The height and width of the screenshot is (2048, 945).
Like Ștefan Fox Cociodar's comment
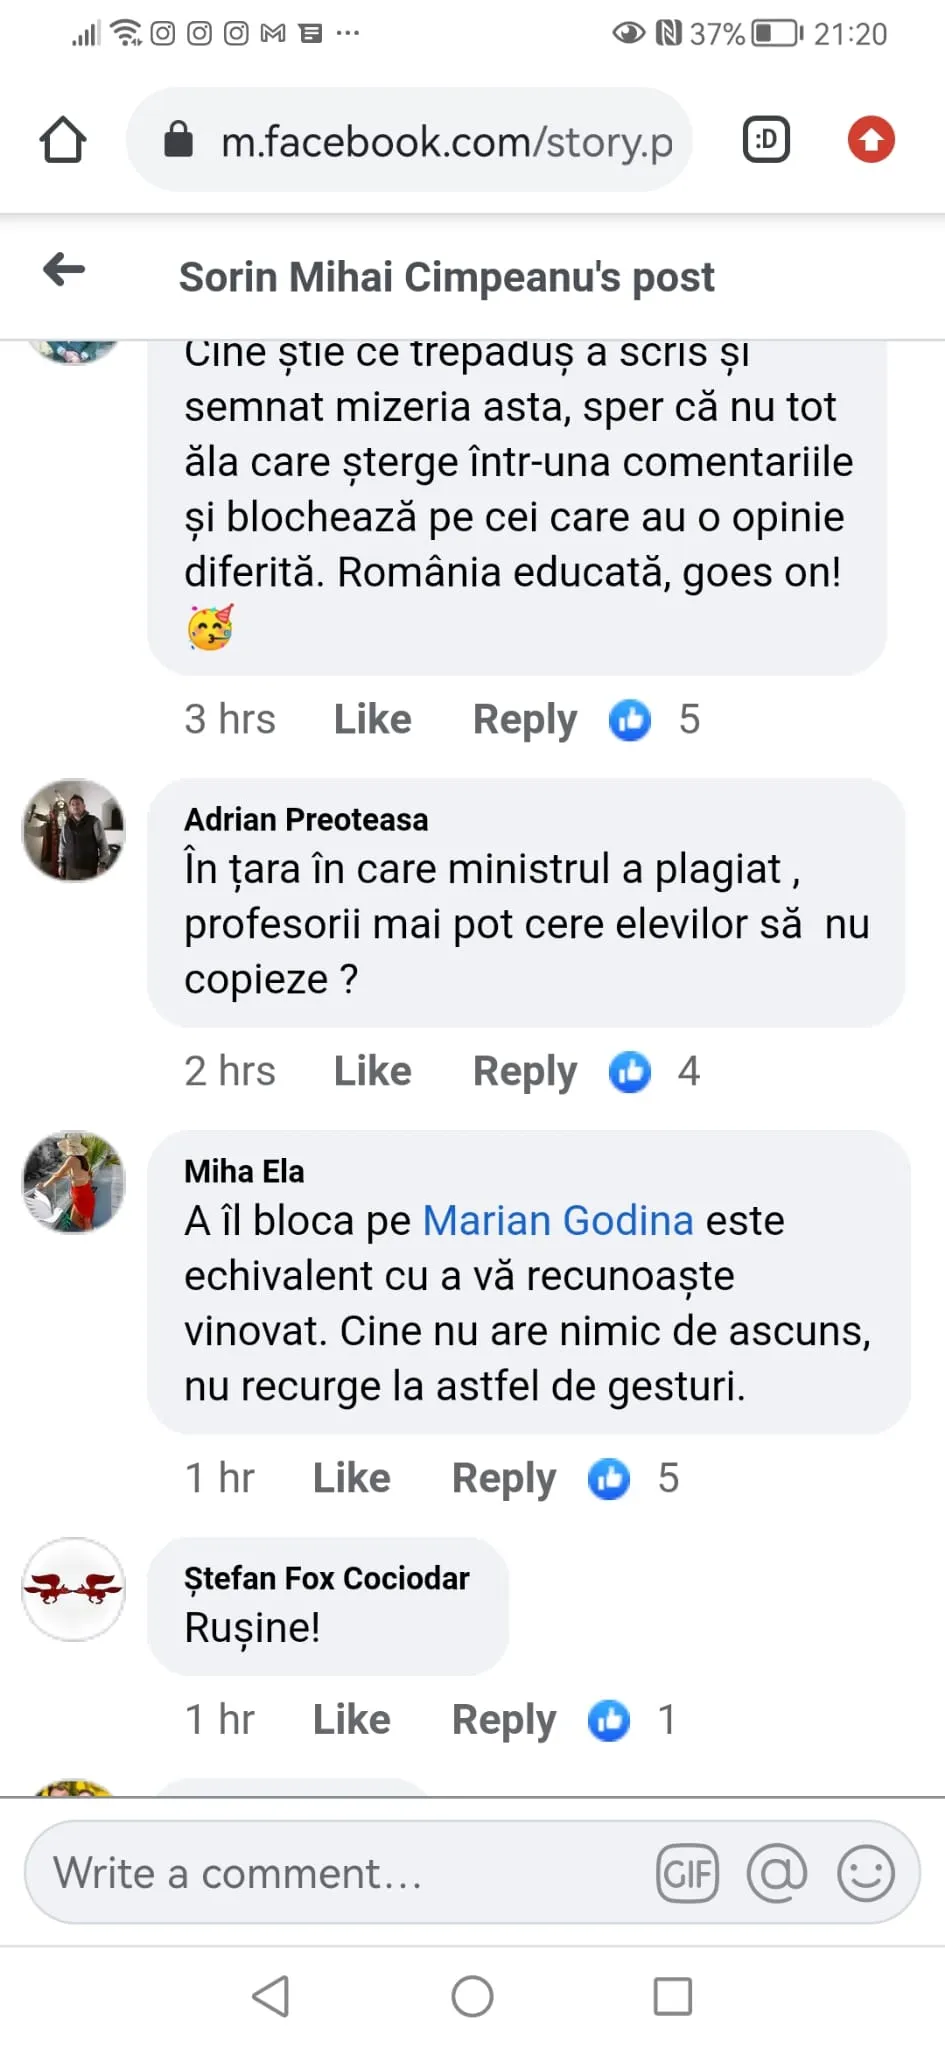point(351,1720)
